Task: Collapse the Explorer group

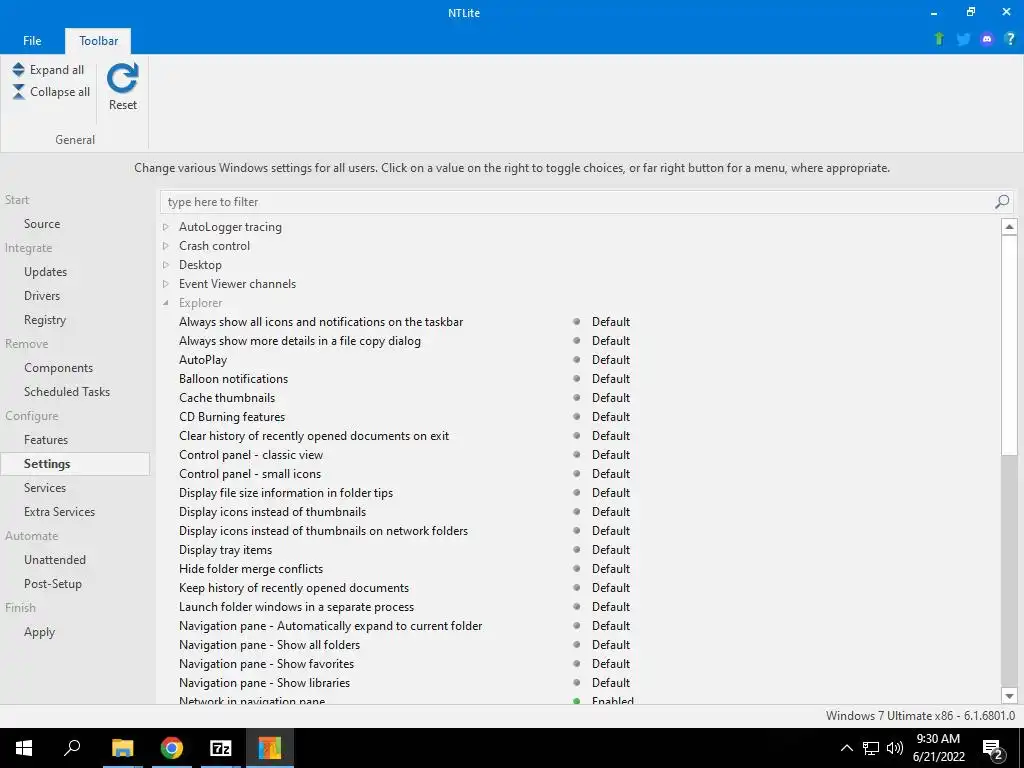Action: (166, 302)
